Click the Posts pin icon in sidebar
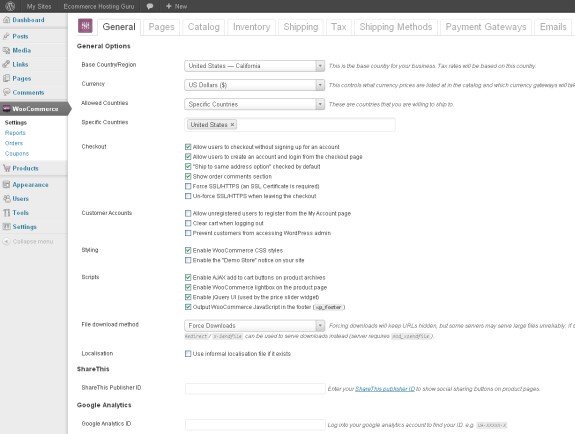575x434 pixels. [x=6, y=36]
